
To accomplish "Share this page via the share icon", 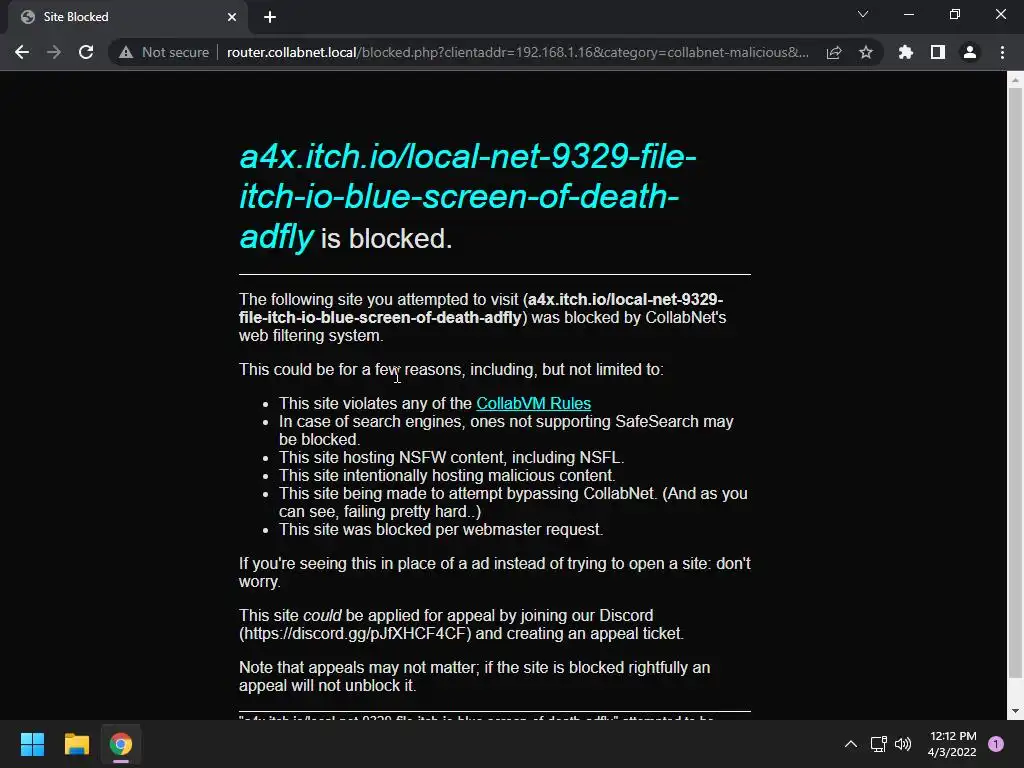I will tap(834, 52).
